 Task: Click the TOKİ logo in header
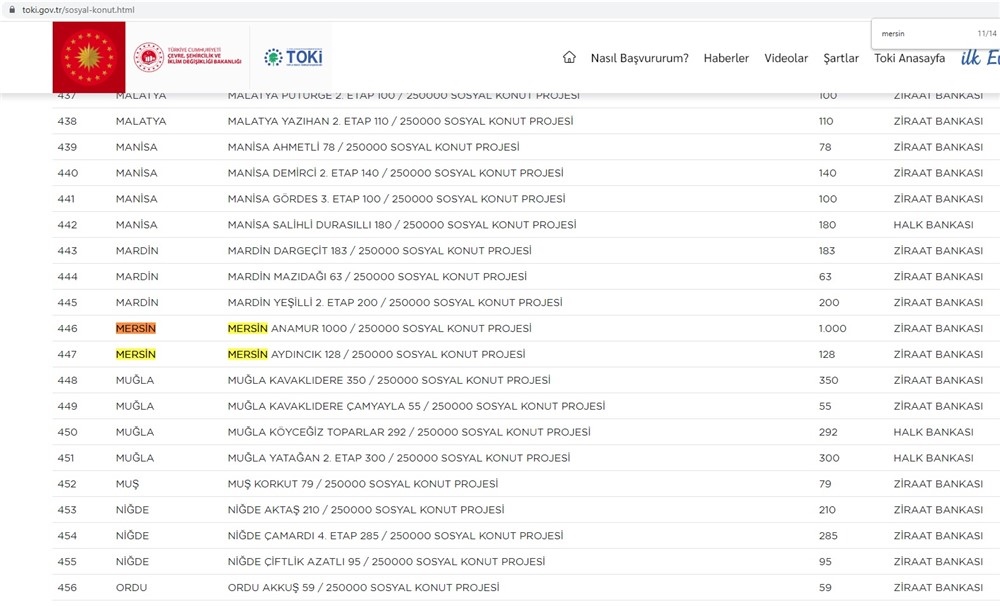click(x=292, y=58)
